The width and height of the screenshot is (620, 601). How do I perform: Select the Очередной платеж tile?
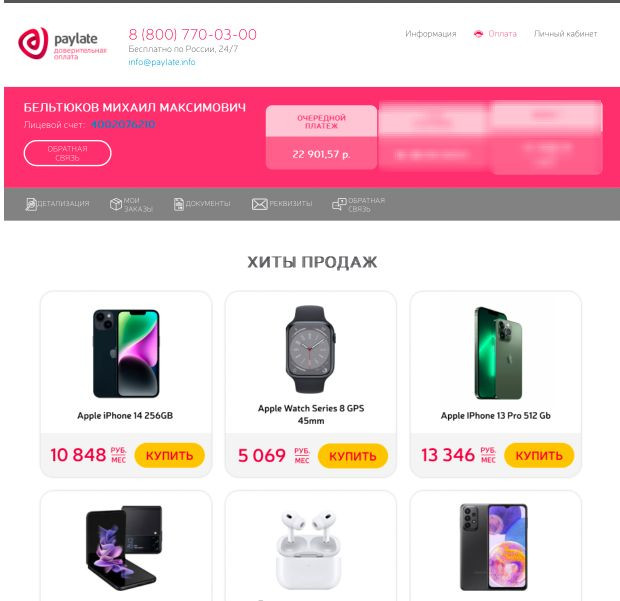pos(321,137)
